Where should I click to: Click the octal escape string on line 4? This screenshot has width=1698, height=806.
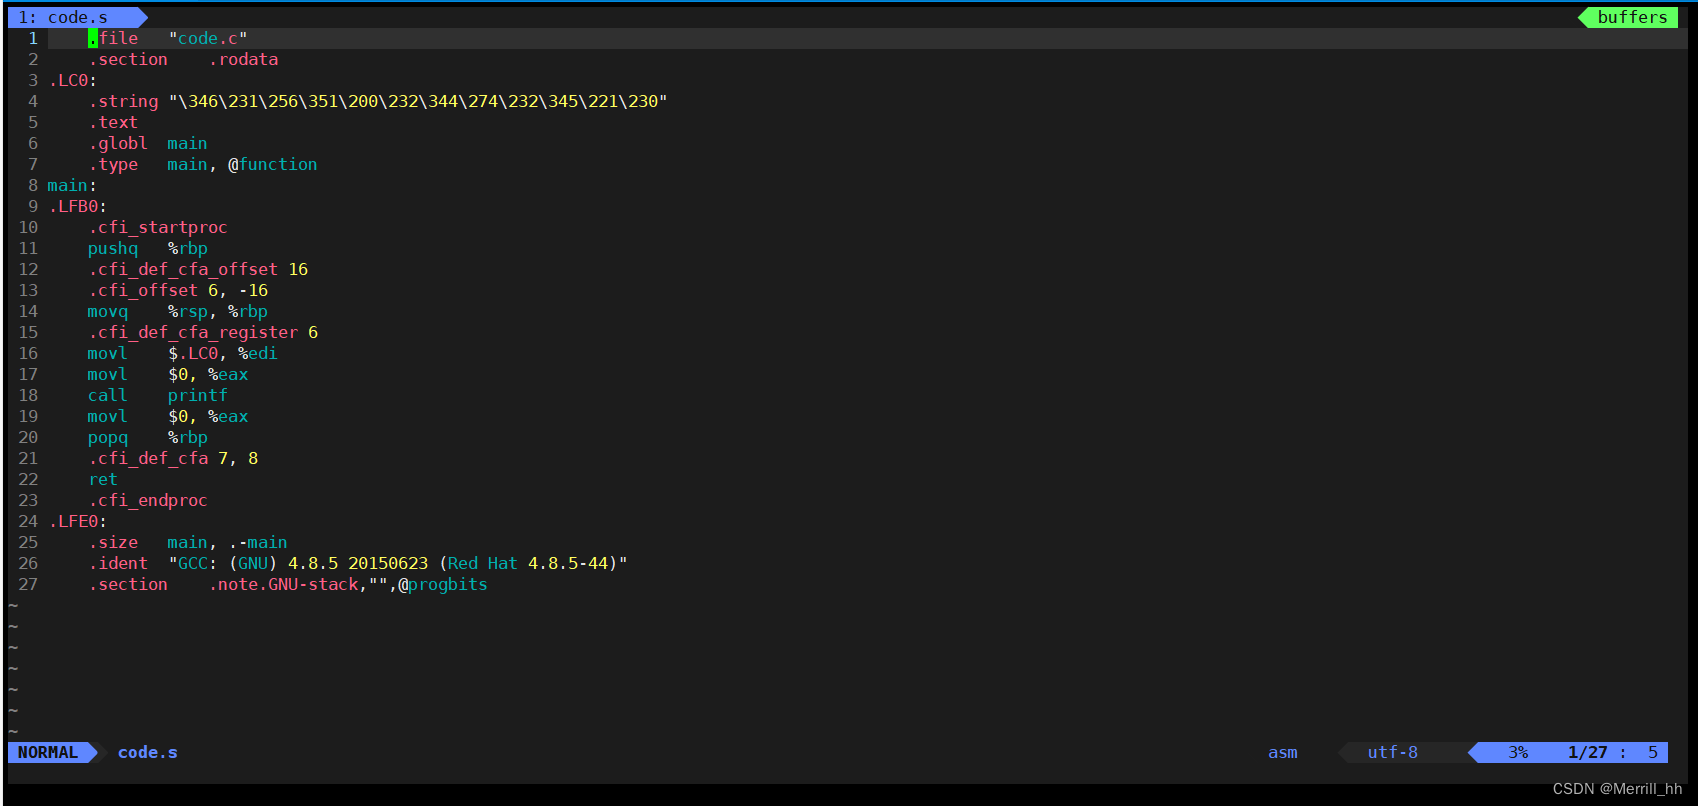(418, 101)
